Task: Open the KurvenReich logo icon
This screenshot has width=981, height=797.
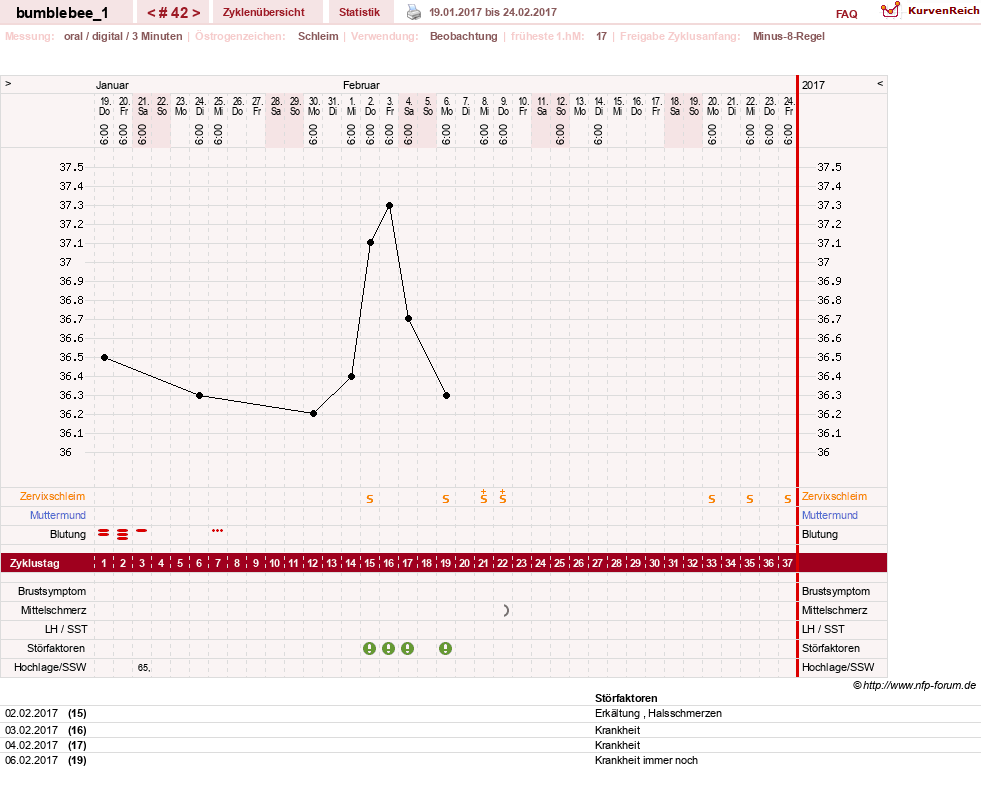Action: (890, 10)
